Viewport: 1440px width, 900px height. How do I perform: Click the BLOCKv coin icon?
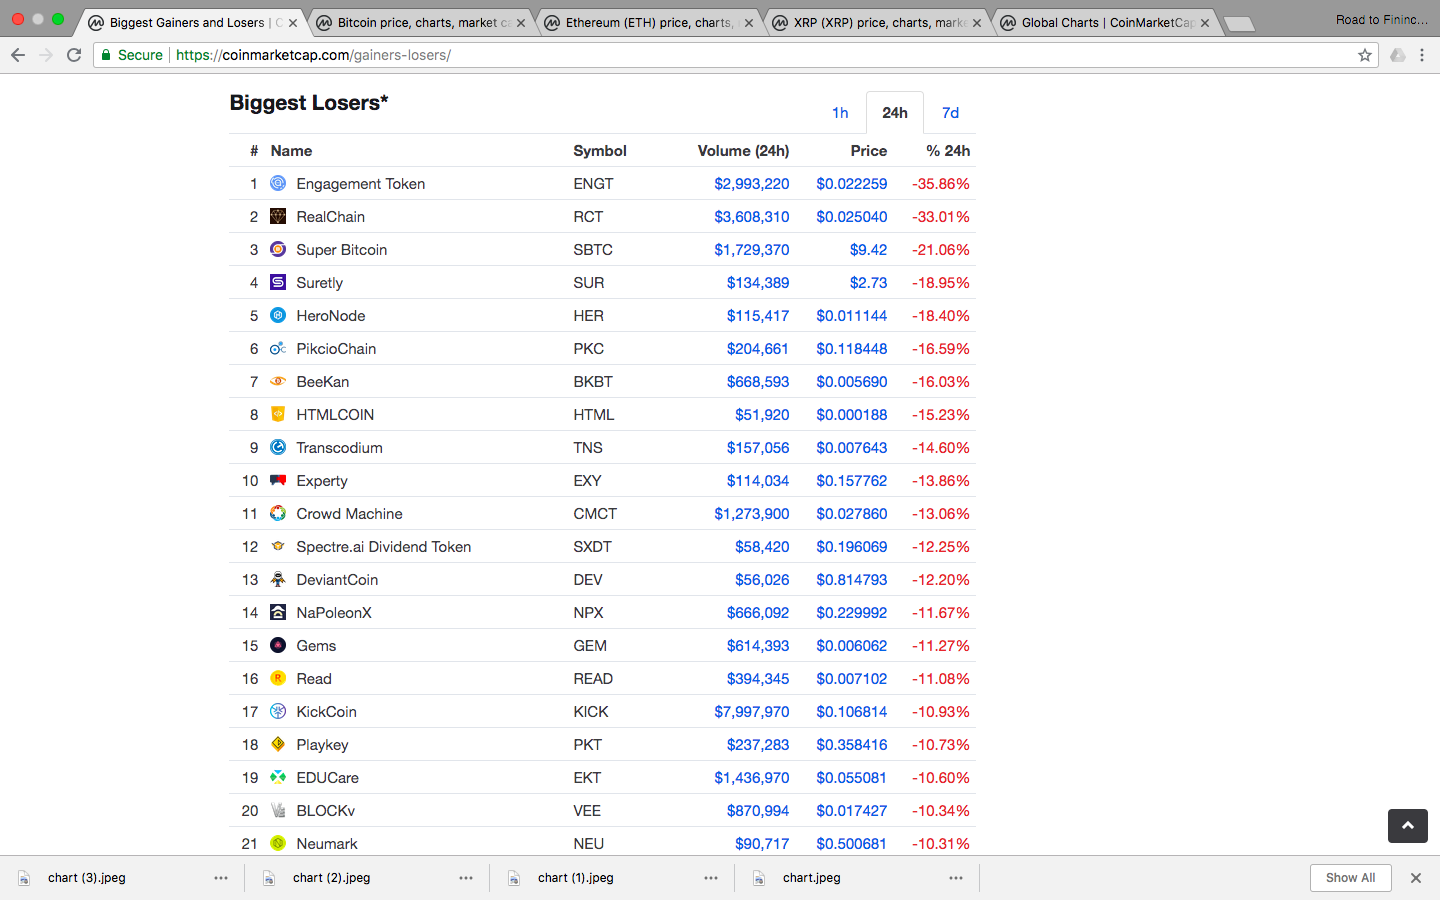coord(278,810)
